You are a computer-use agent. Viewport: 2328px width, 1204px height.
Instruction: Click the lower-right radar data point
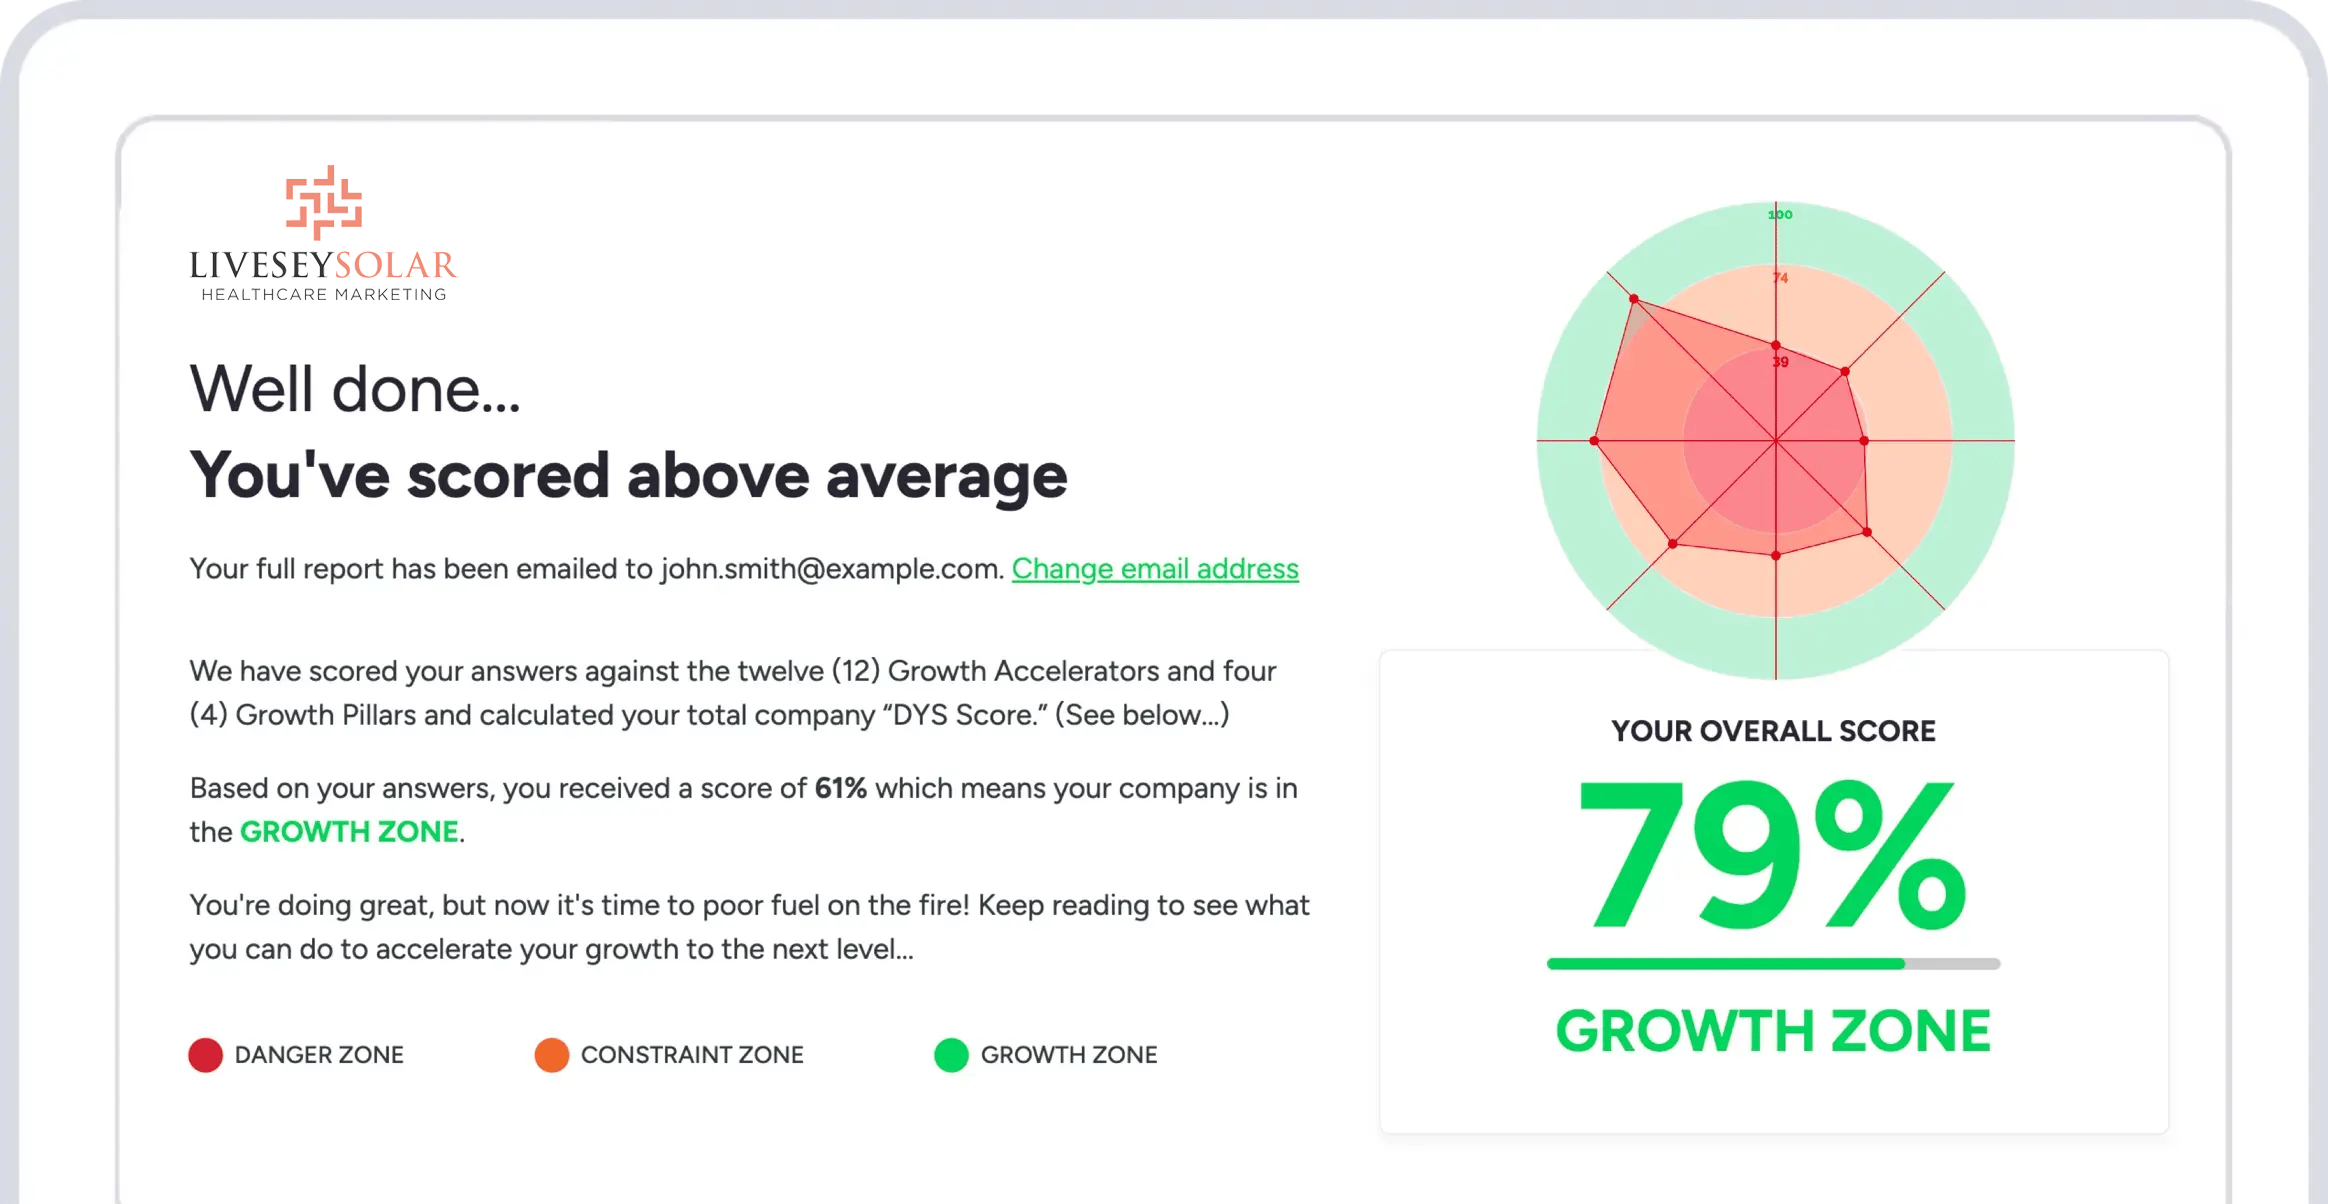[1867, 532]
